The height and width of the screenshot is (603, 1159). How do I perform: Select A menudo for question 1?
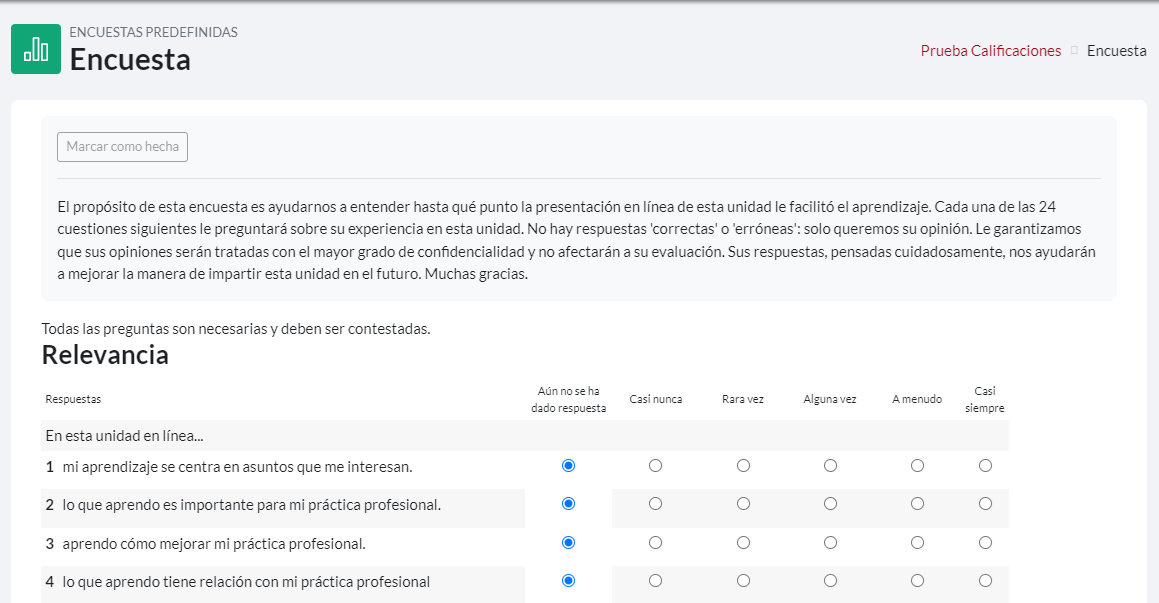click(x=917, y=466)
